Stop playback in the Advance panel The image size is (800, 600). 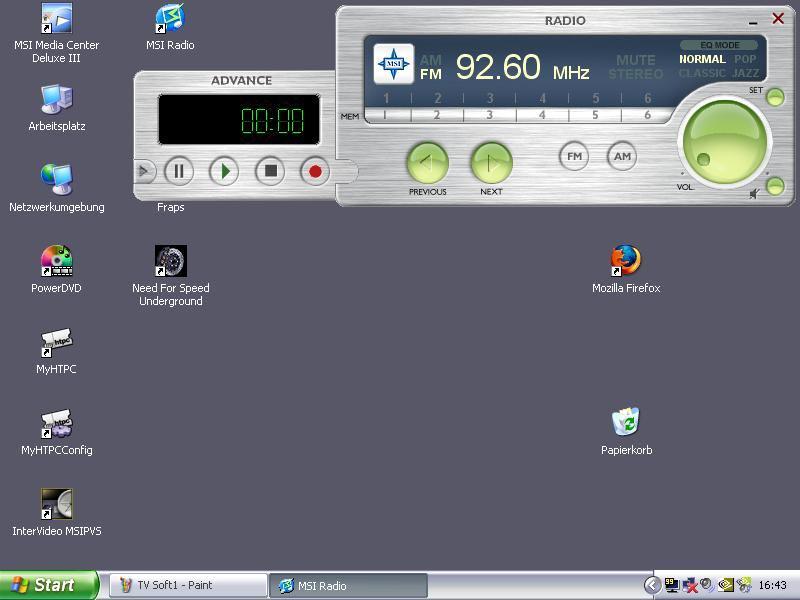(x=270, y=171)
